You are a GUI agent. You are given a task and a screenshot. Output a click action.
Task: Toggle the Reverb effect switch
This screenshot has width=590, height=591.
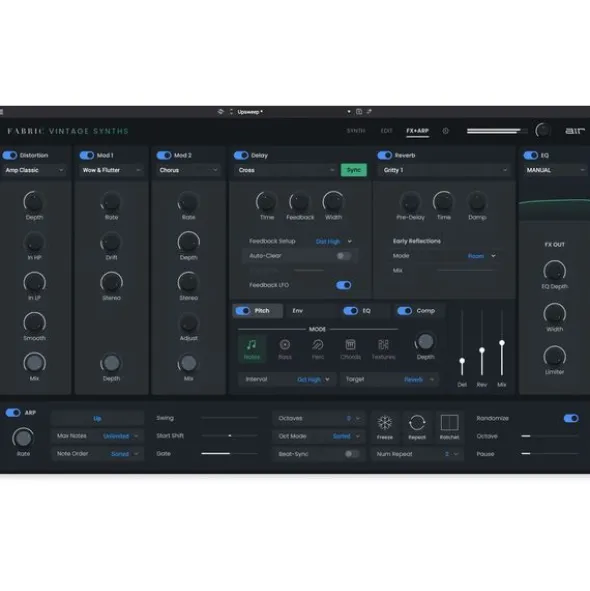point(385,155)
